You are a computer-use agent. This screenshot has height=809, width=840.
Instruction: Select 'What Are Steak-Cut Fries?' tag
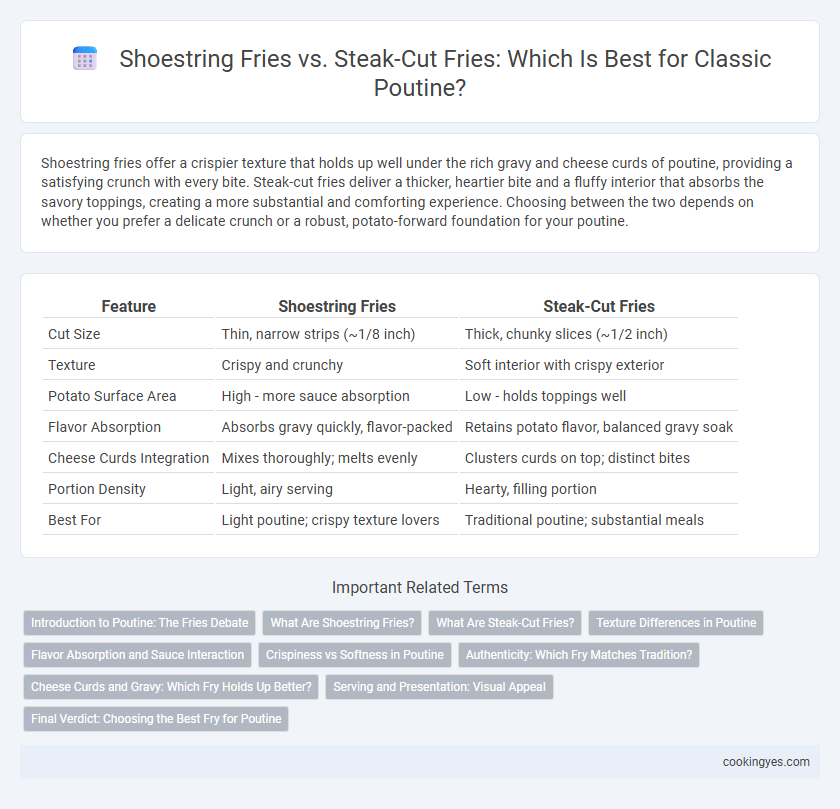point(505,623)
